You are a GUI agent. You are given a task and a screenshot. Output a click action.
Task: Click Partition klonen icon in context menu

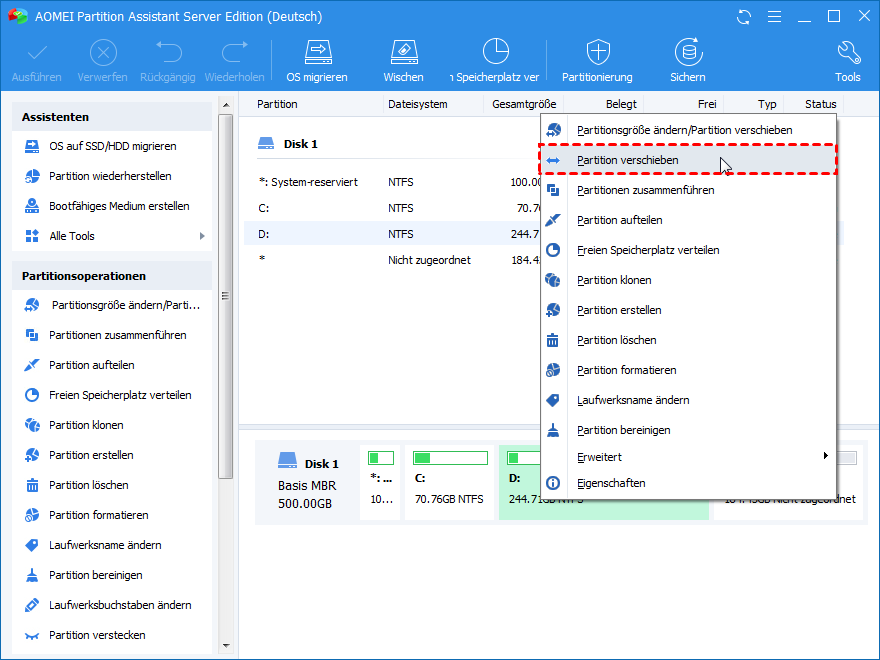(x=553, y=280)
